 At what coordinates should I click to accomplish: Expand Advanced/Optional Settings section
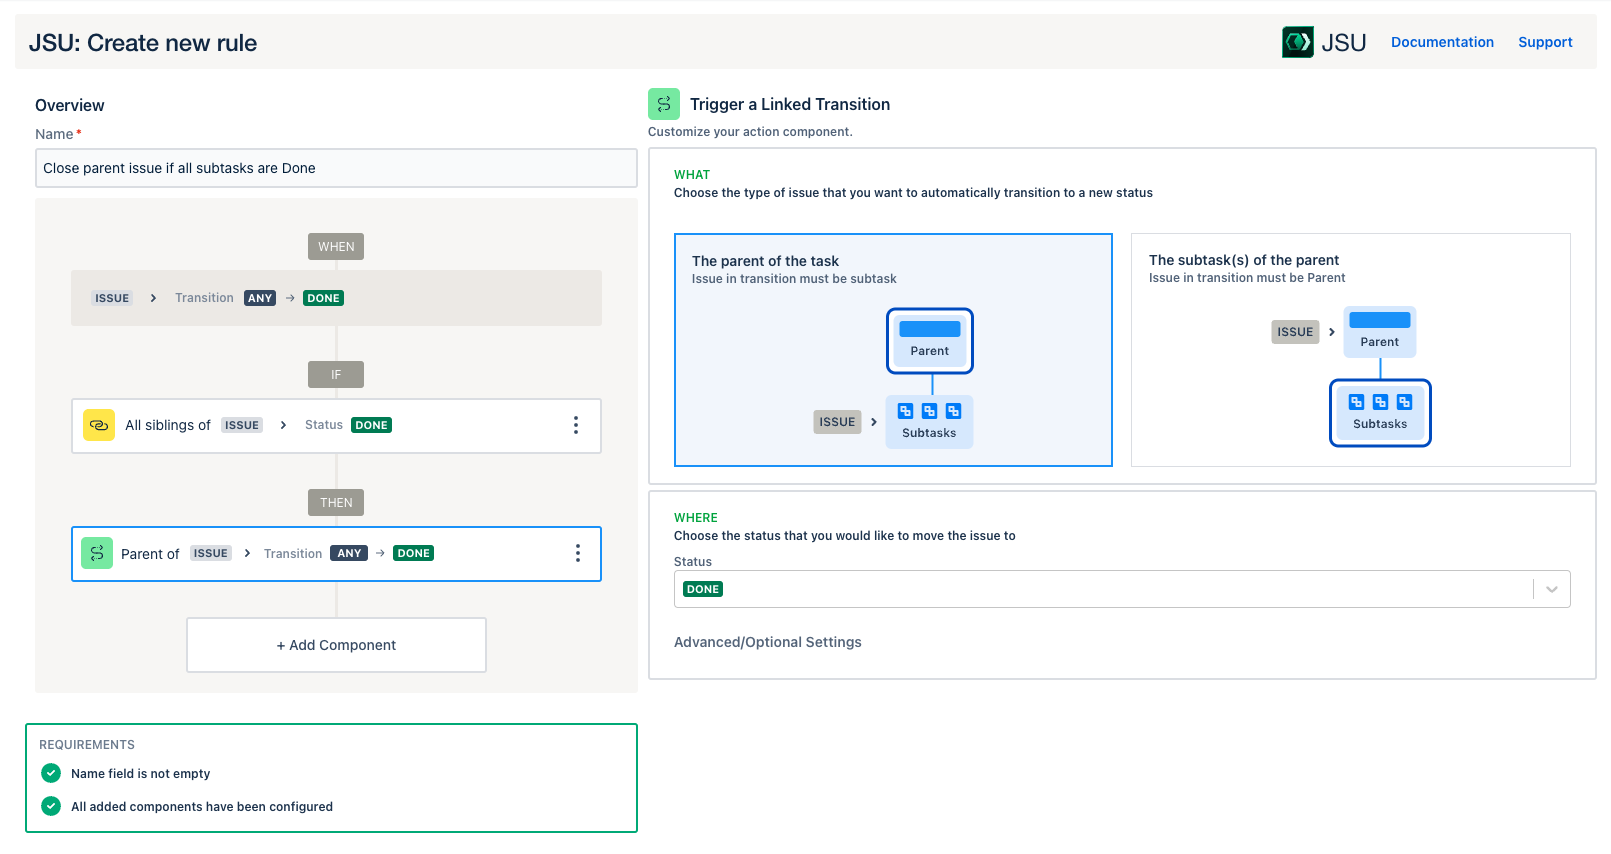coord(768,642)
